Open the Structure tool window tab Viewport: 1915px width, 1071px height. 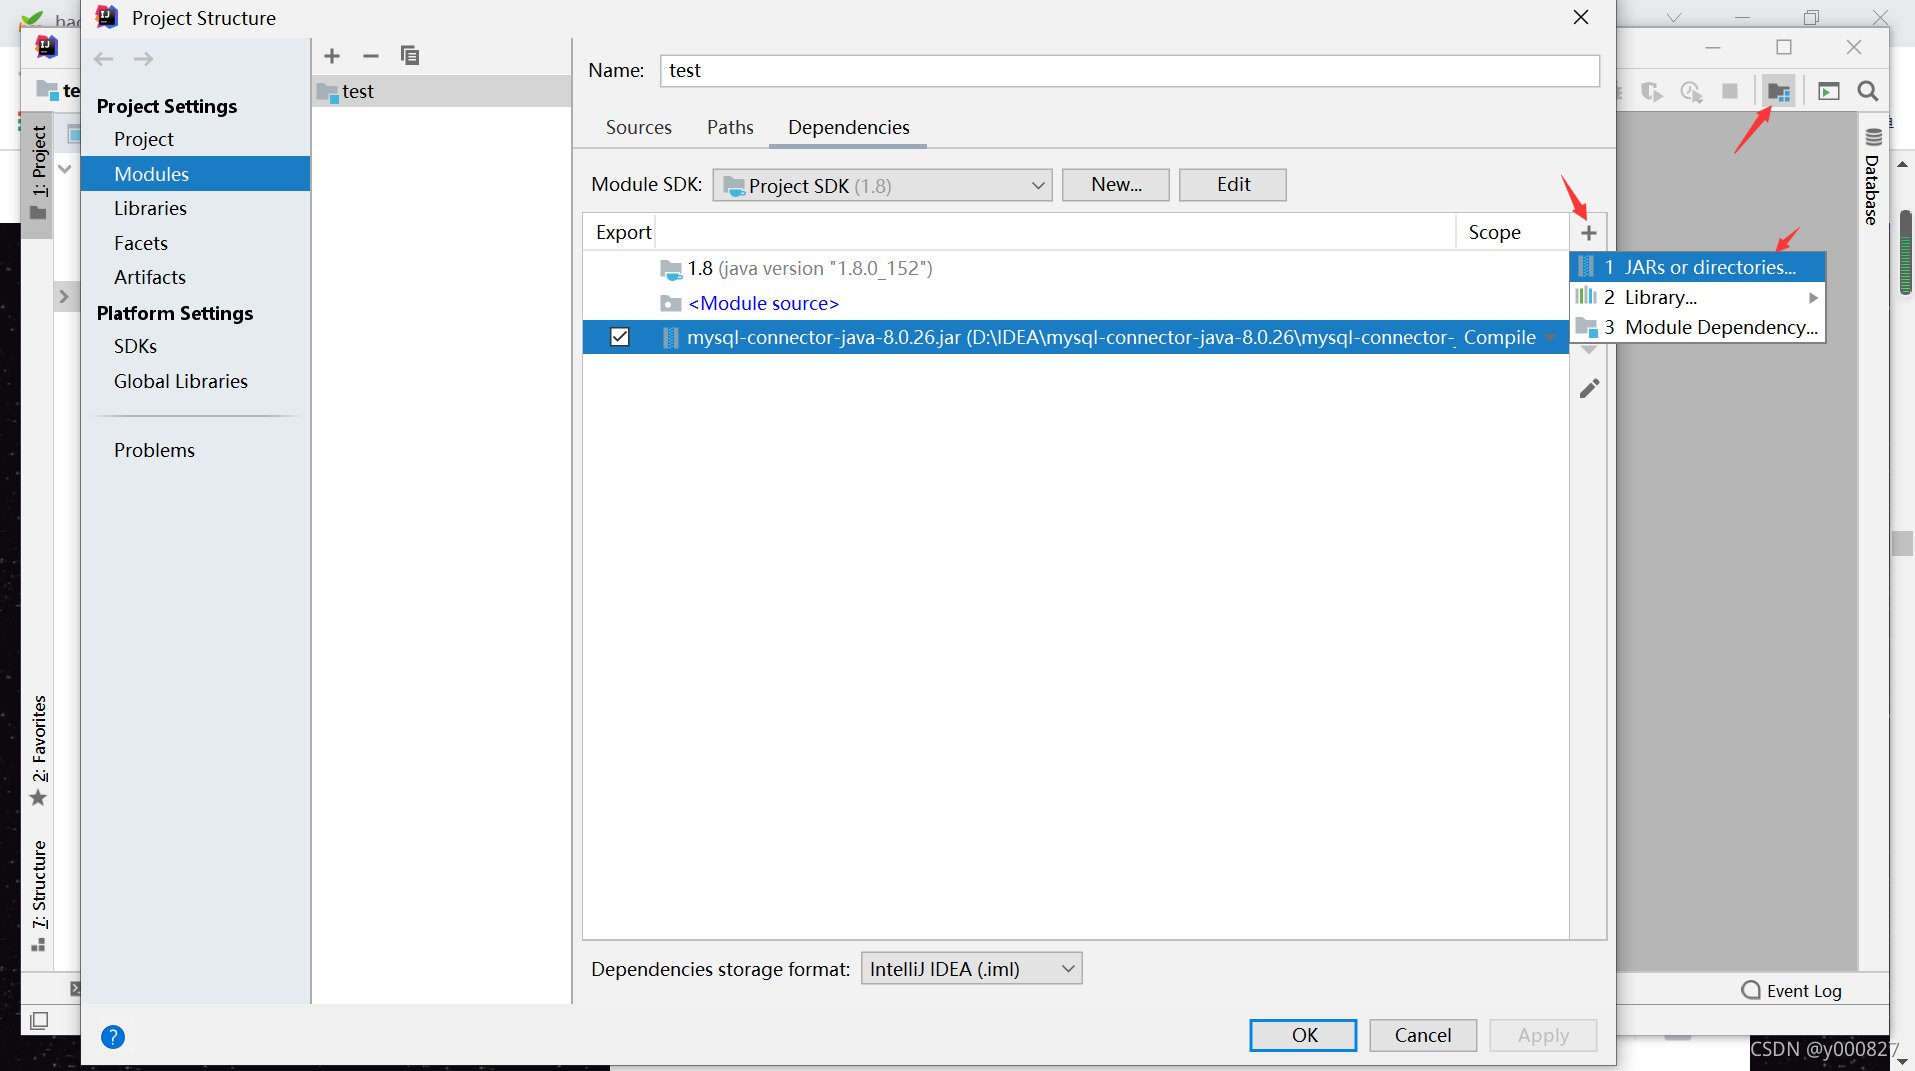pos(38,895)
